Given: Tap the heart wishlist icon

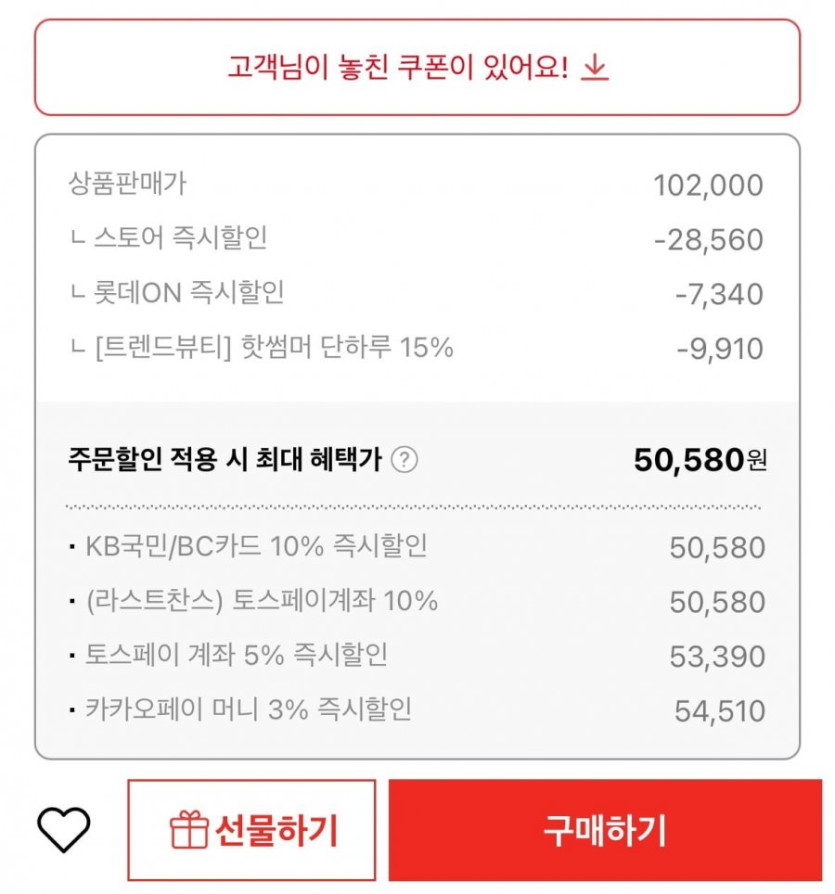Looking at the screenshot, I should [x=64, y=829].
